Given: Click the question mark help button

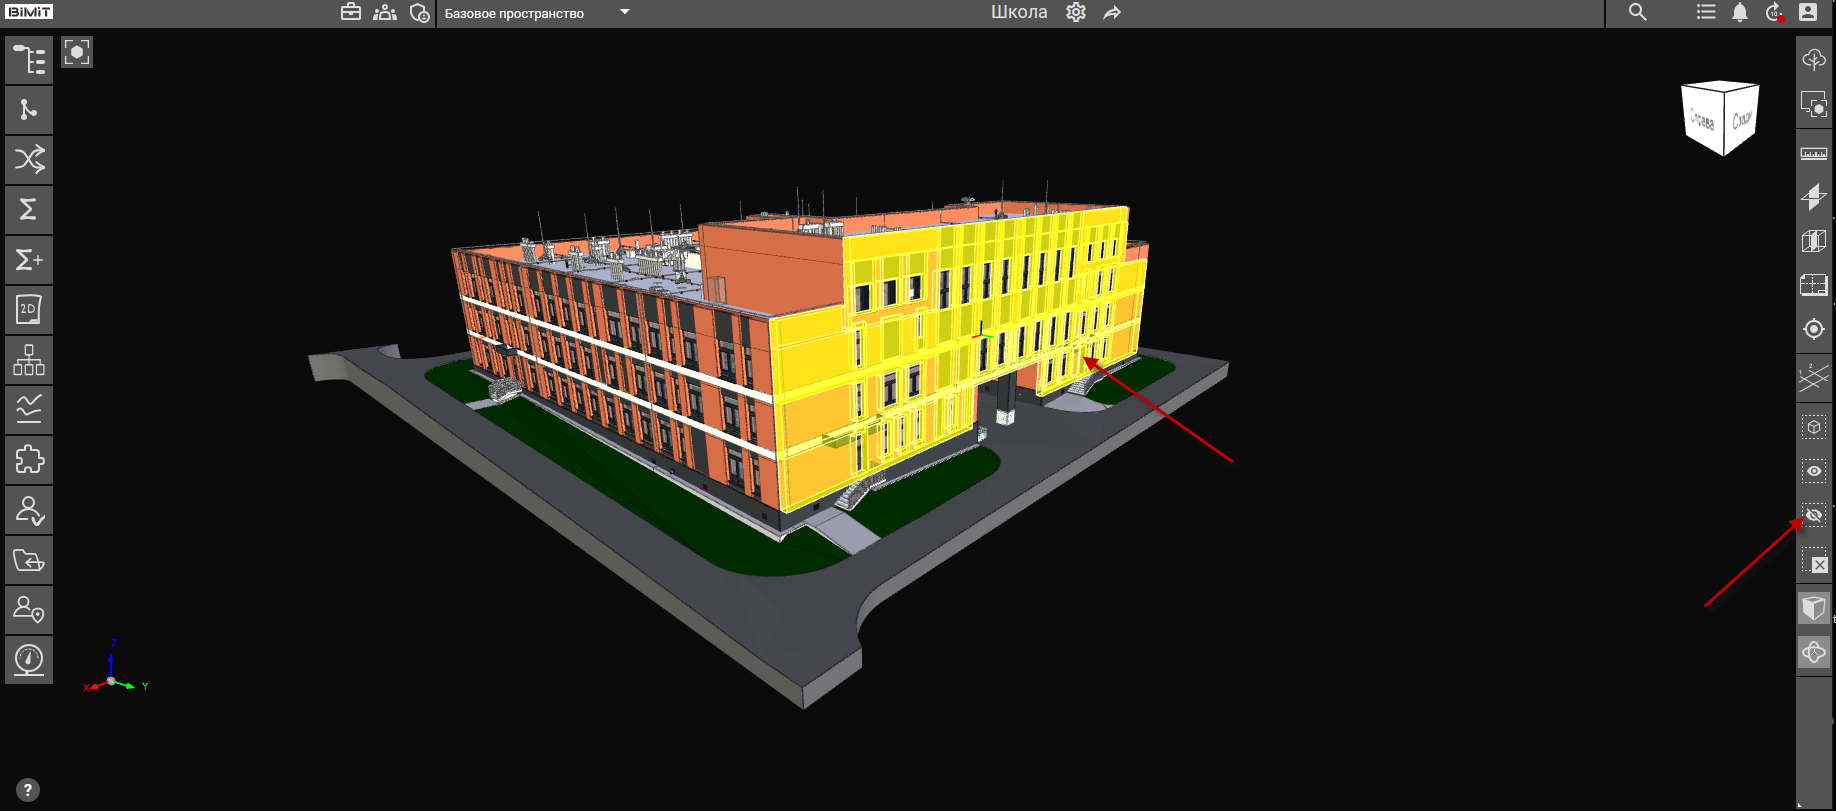Looking at the screenshot, I should 28,790.
